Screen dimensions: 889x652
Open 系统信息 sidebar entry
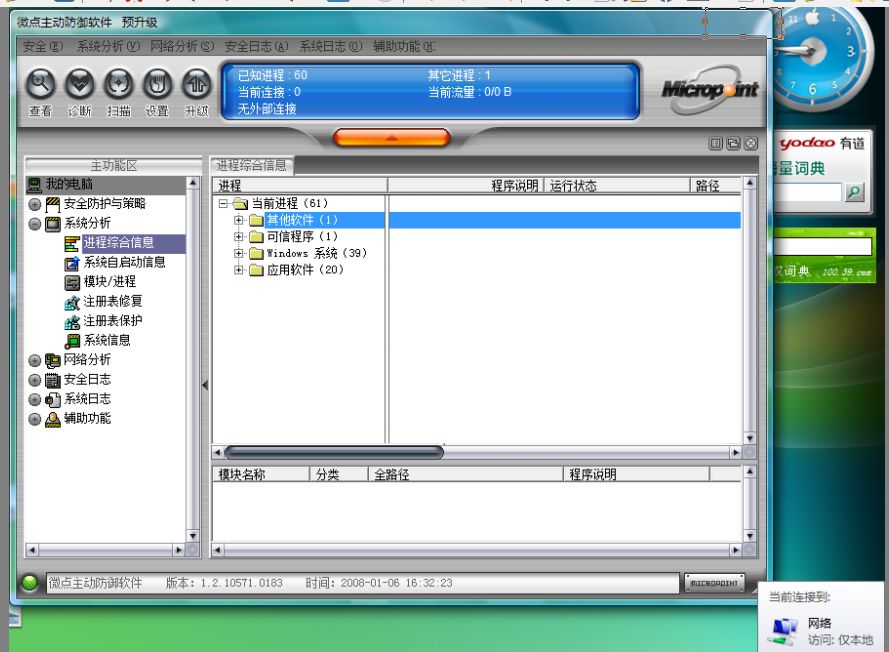(107, 340)
